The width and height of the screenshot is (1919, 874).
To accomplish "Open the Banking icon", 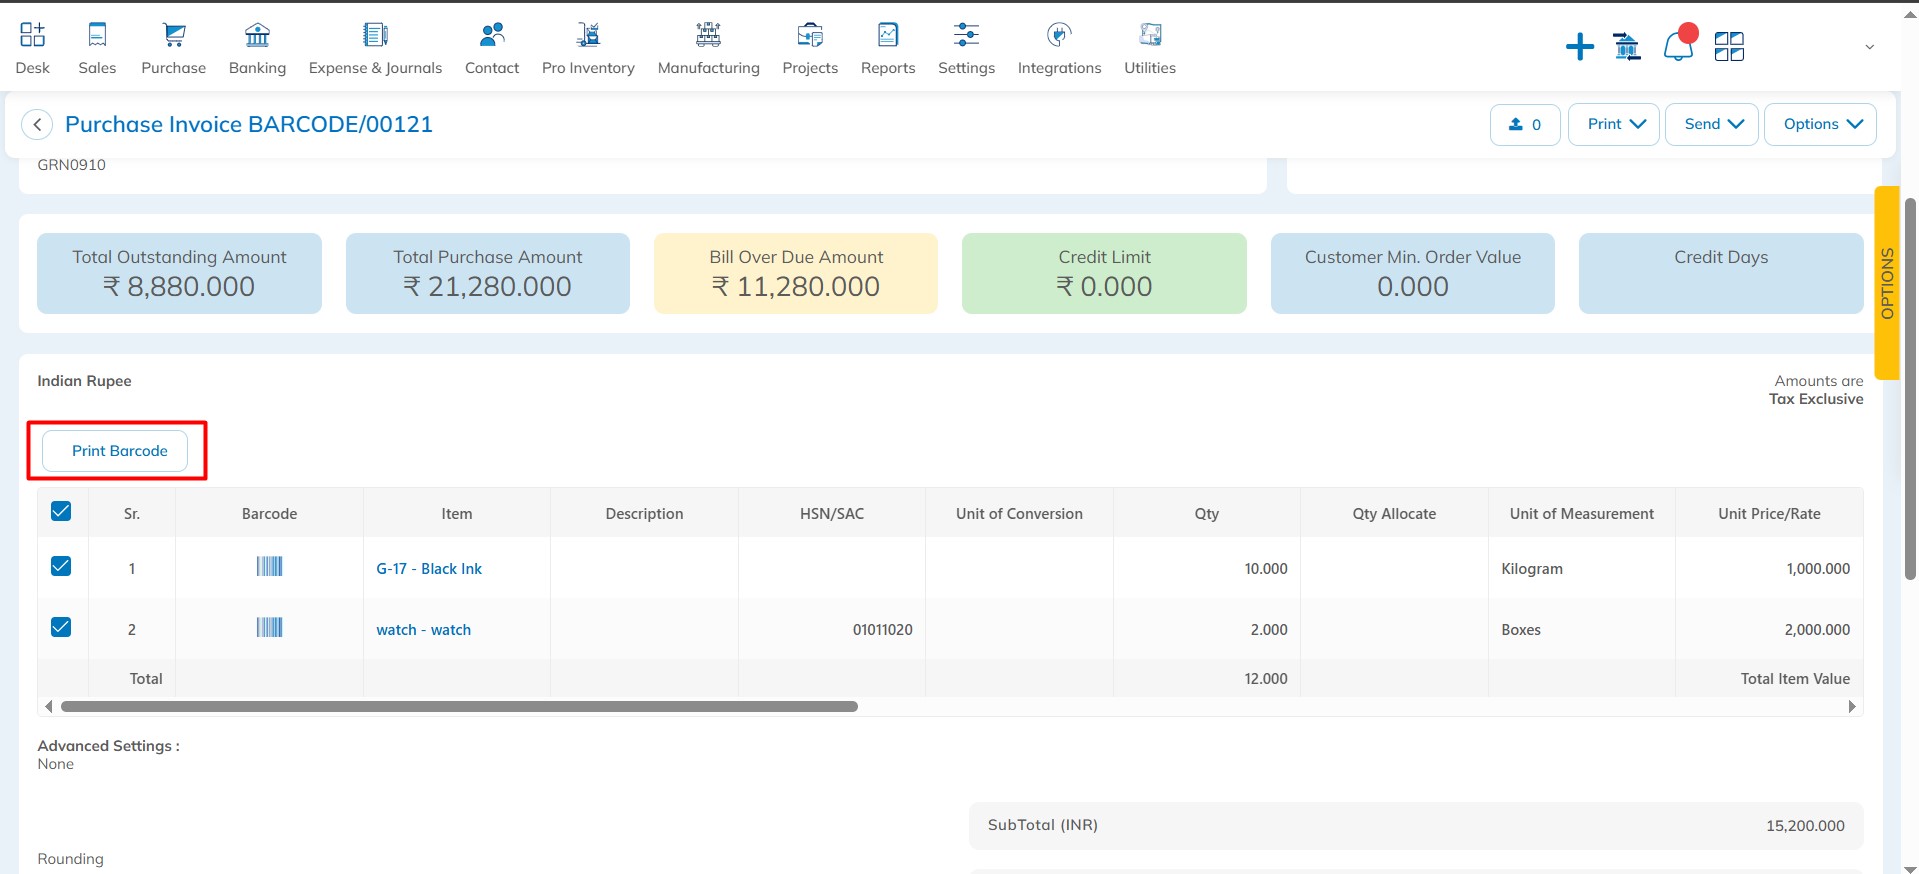I will (257, 35).
